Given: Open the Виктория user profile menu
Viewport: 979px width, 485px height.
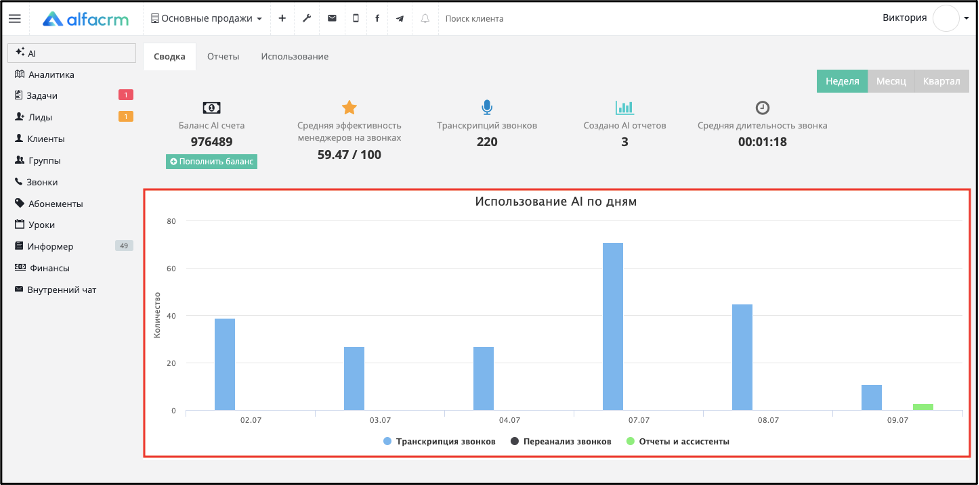Looking at the screenshot, I should coord(920,18).
